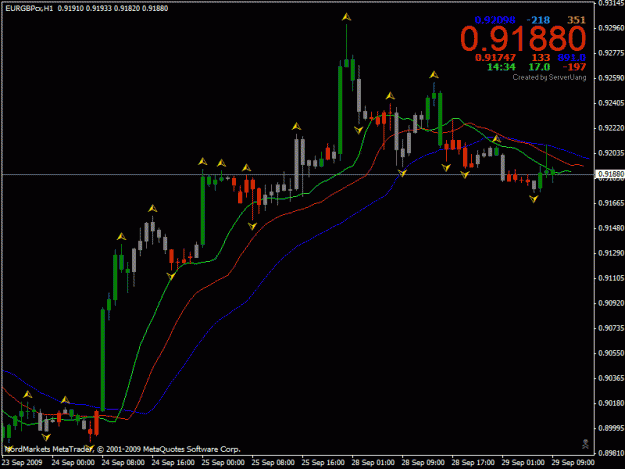This screenshot has height=469, width=625.
Task: Click the 0.91665 price axis label
Action: (x=611, y=203)
